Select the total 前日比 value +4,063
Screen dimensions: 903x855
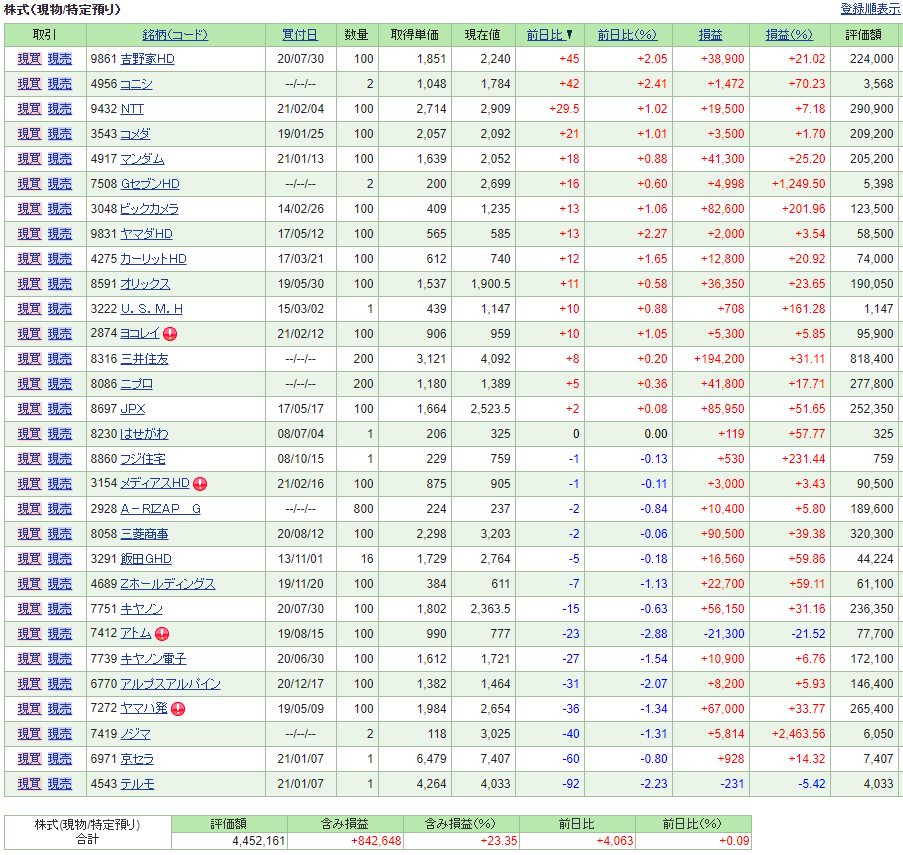[615, 841]
